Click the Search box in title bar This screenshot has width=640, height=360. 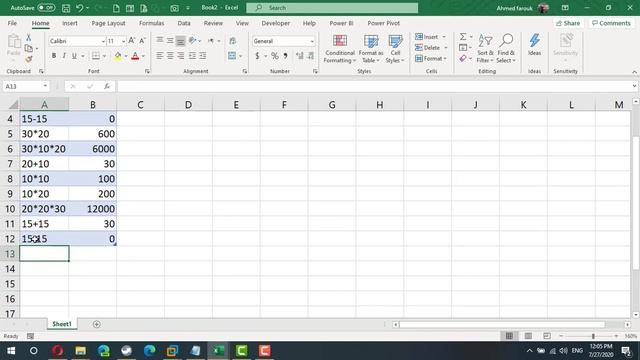[x=332, y=8]
